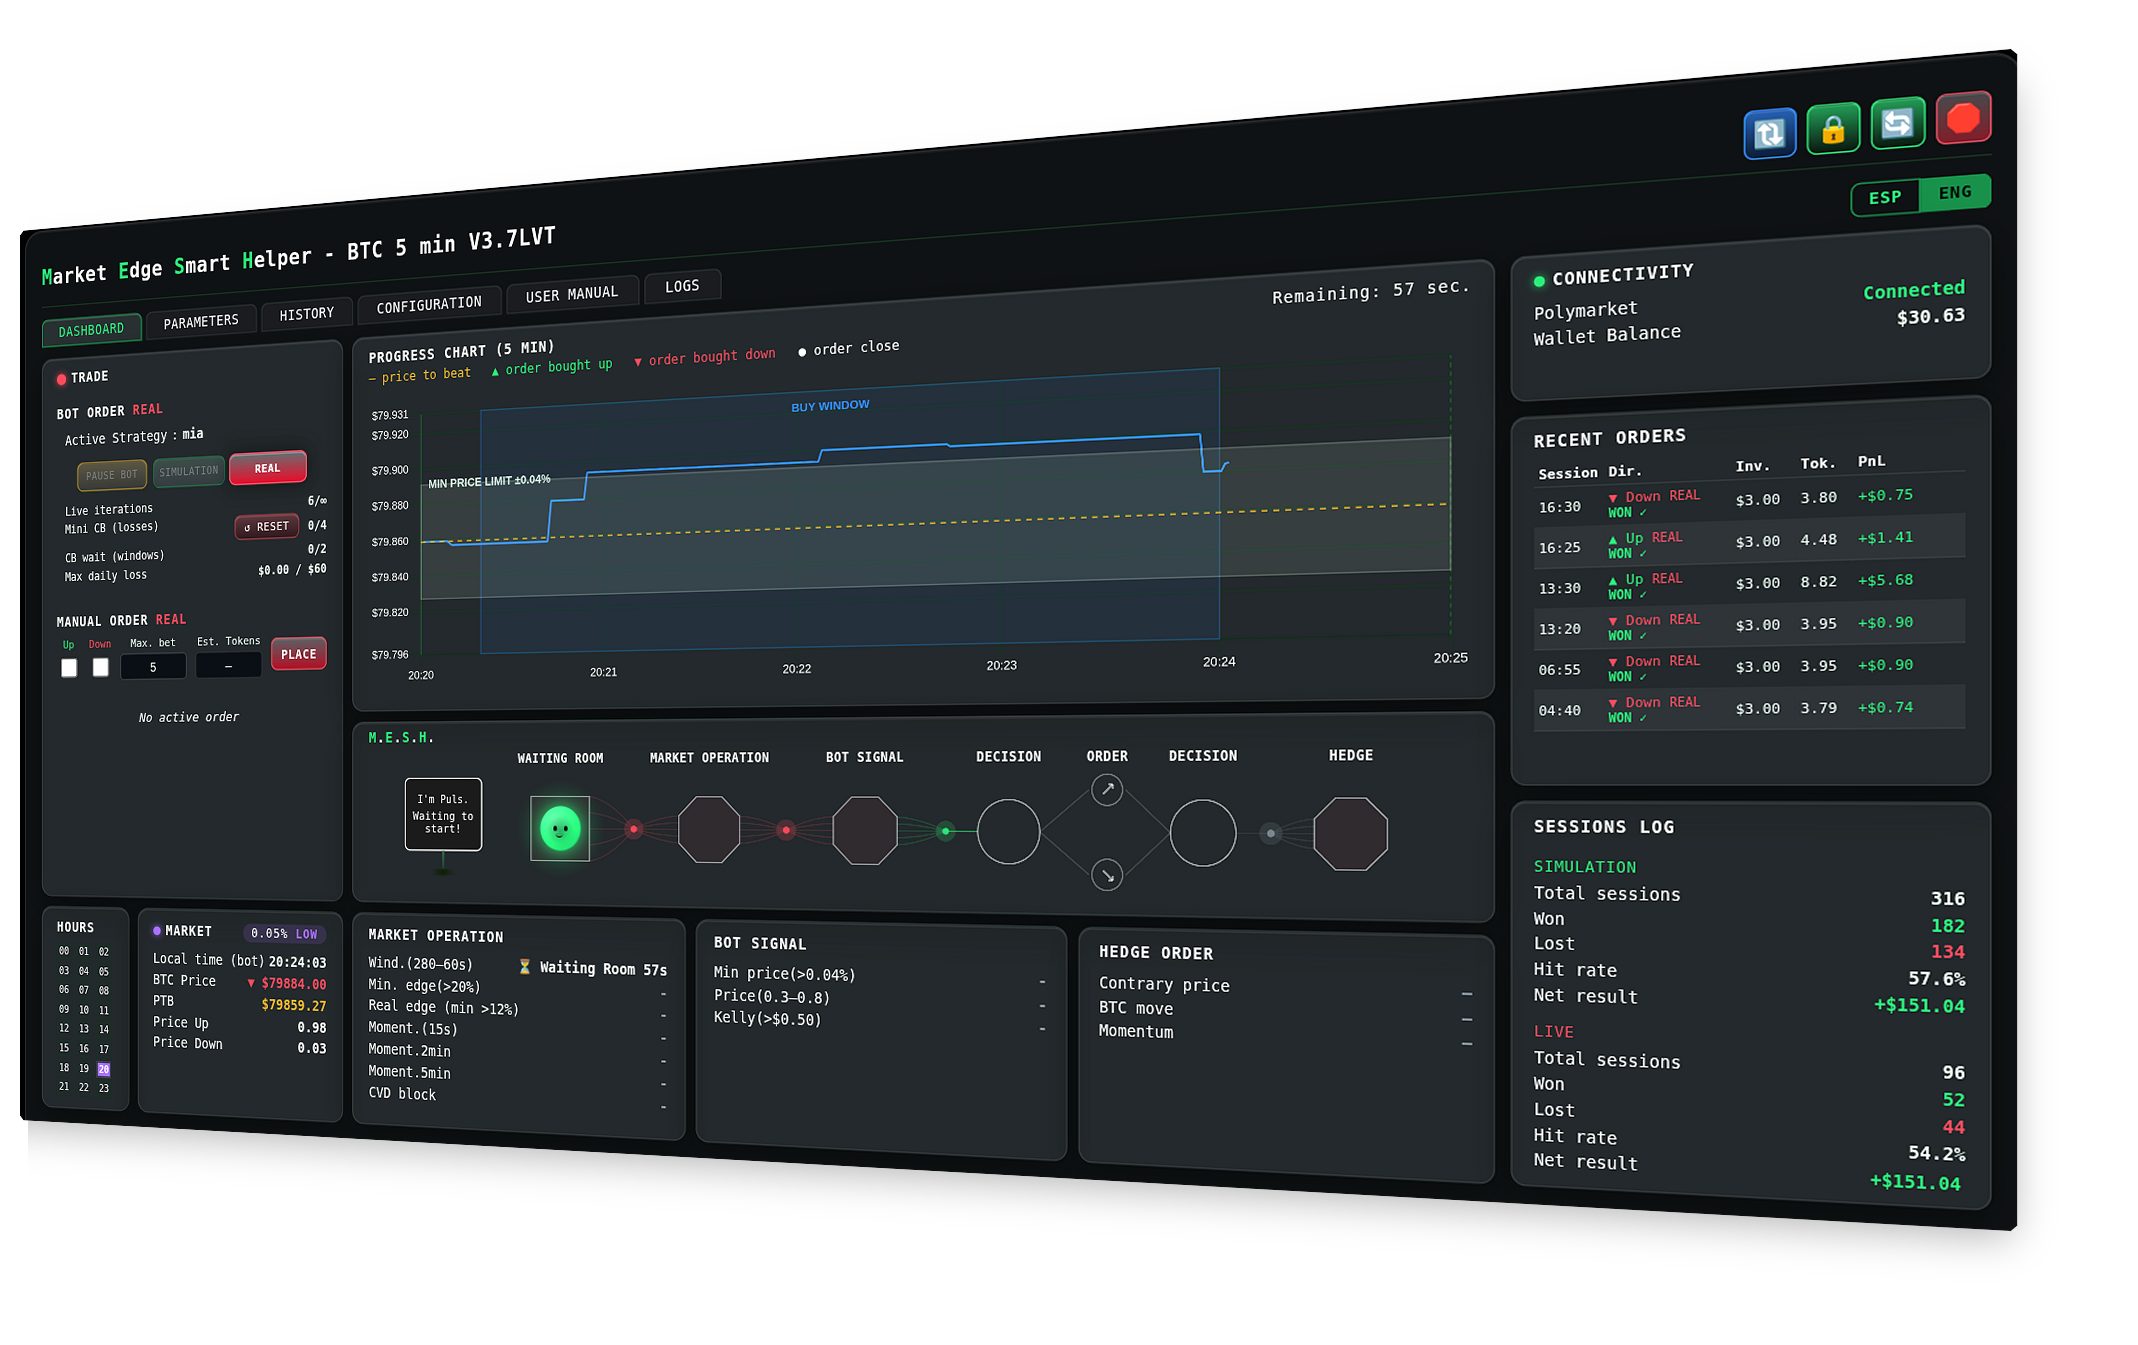This screenshot has height=1345, width=2138.
Task: Select the Market Operation octagon node
Action: click(709, 829)
